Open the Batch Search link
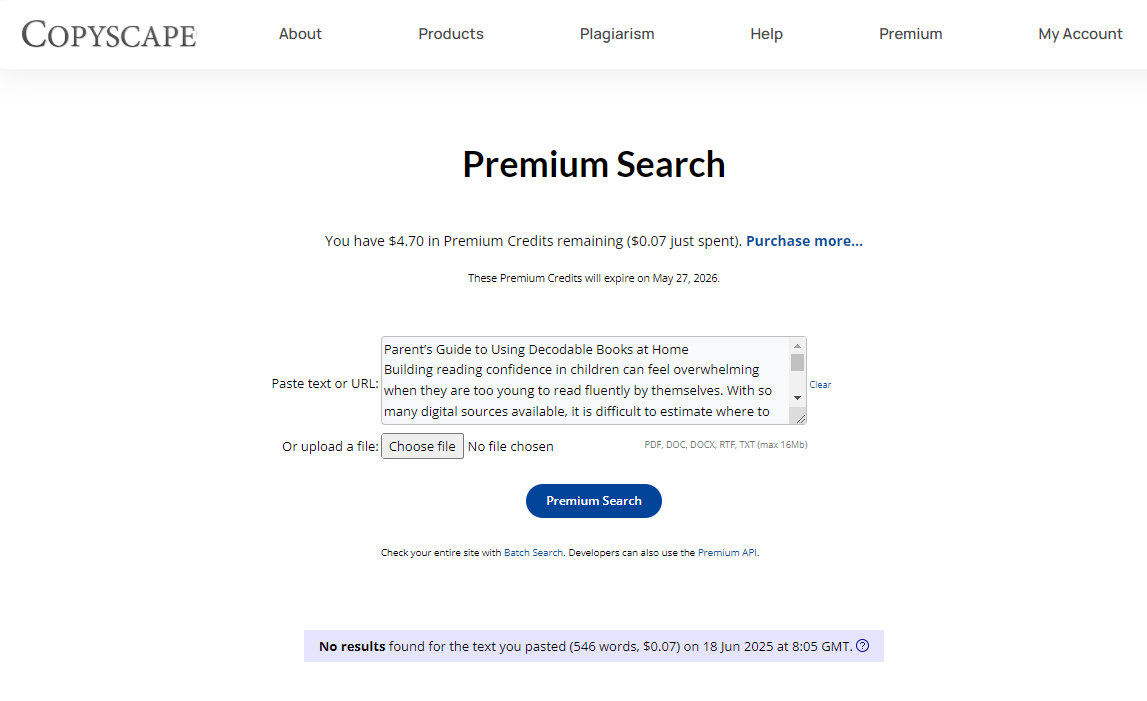The image size is (1147, 701). [x=533, y=553]
